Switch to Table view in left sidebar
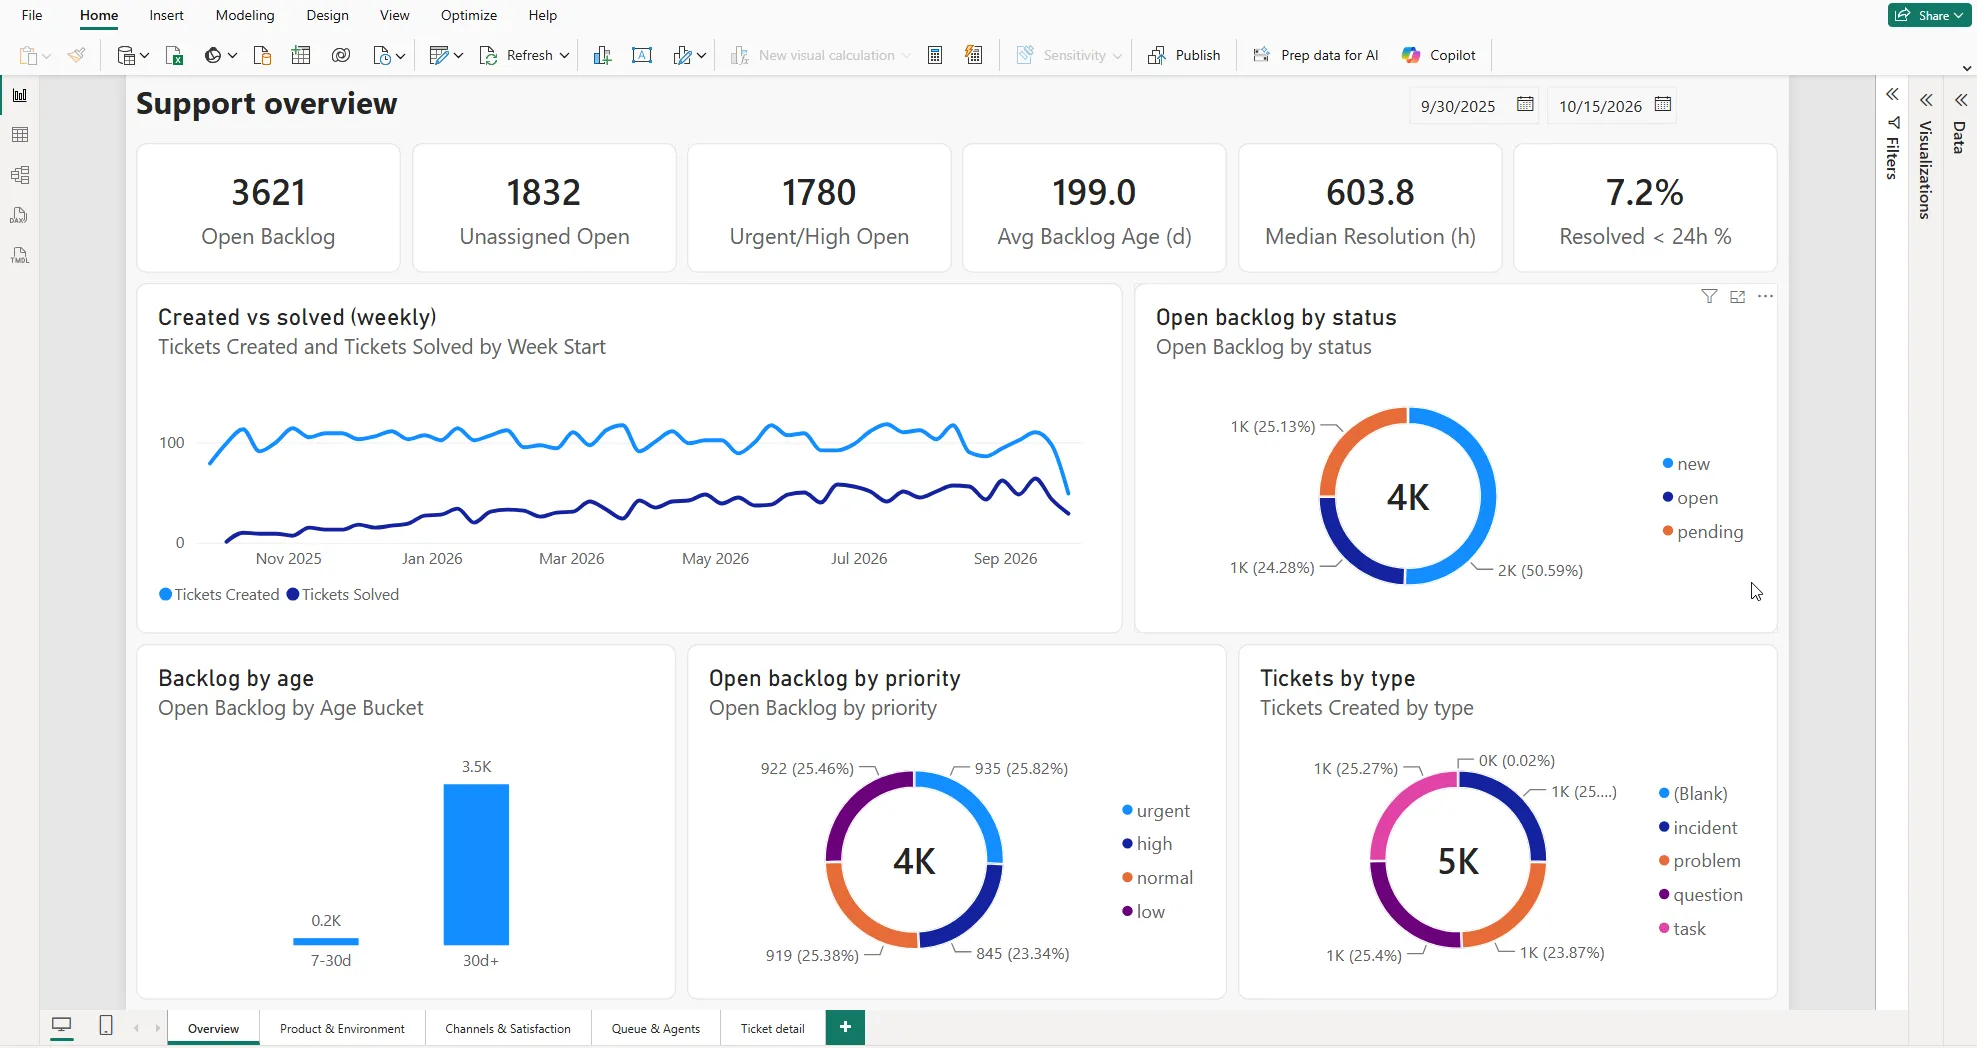Image resolution: width=1977 pixels, height=1048 pixels. tap(19, 135)
